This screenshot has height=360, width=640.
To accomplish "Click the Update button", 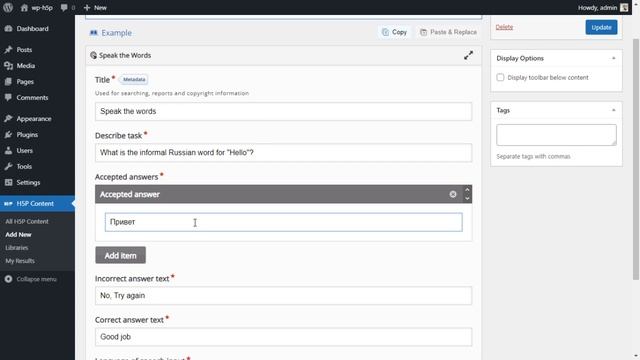I will pyautogui.click(x=601, y=27).
